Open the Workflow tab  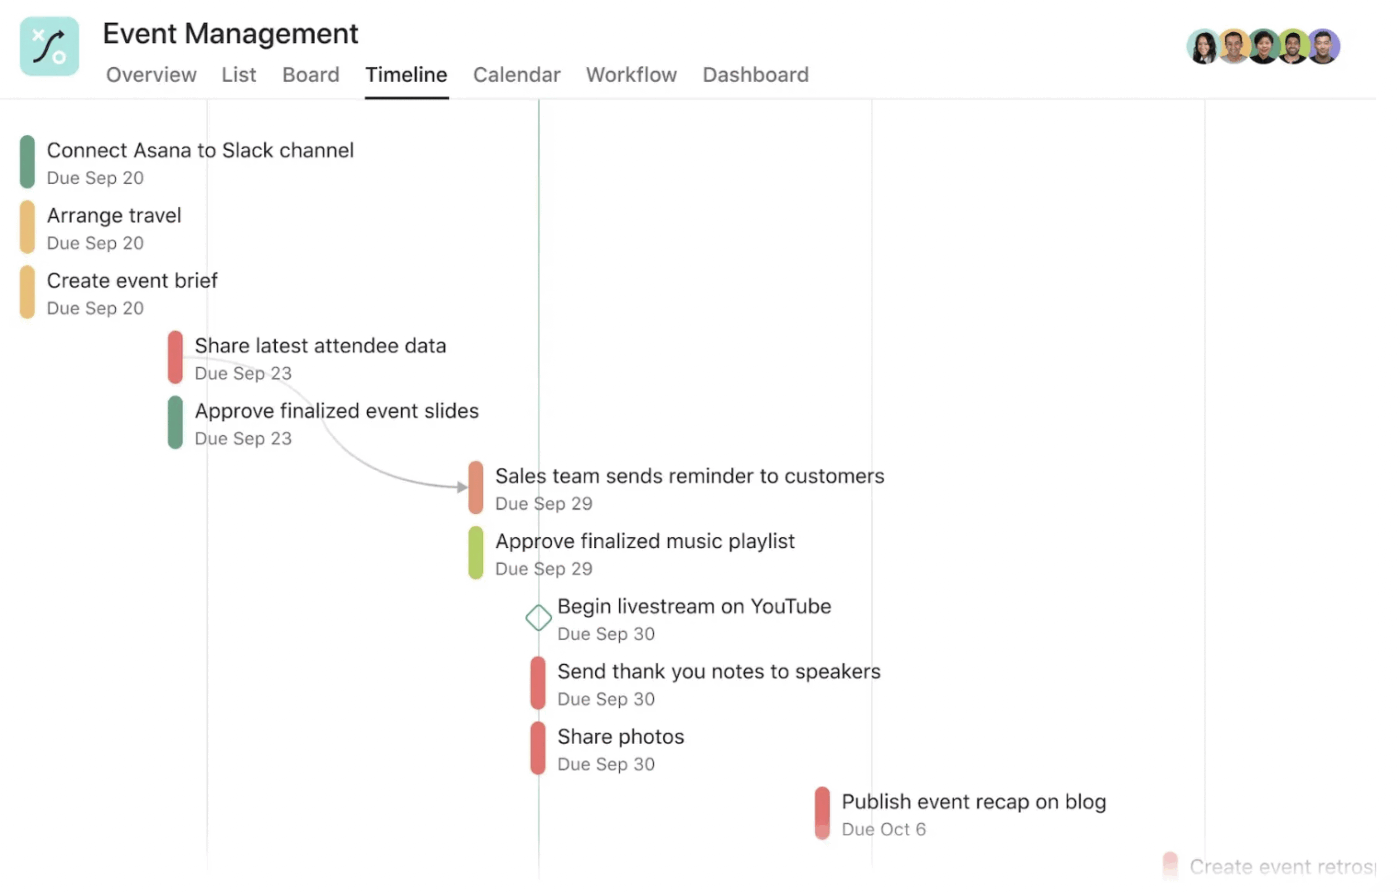(x=631, y=75)
